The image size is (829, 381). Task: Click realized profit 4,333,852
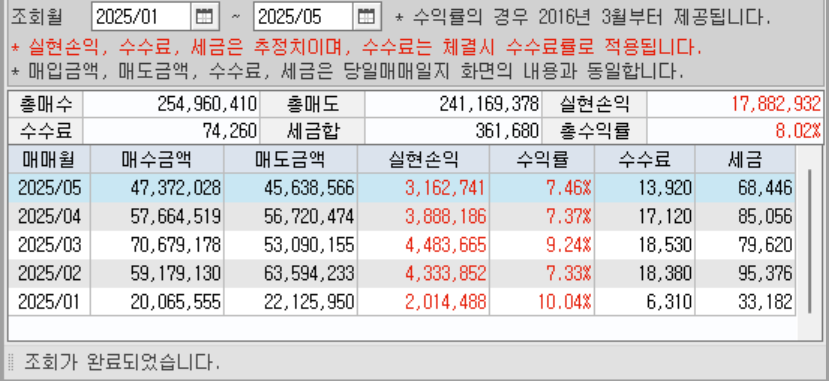(x=446, y=273)
